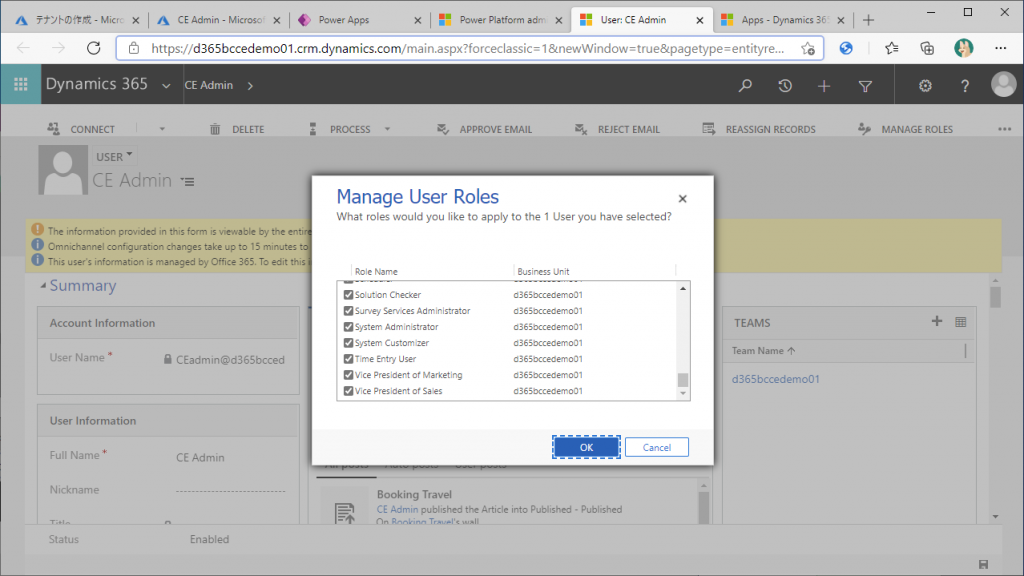The width and height of the screenshot is (1024, 576).
Task: Open browser favorites list icon
Action: 891,48
